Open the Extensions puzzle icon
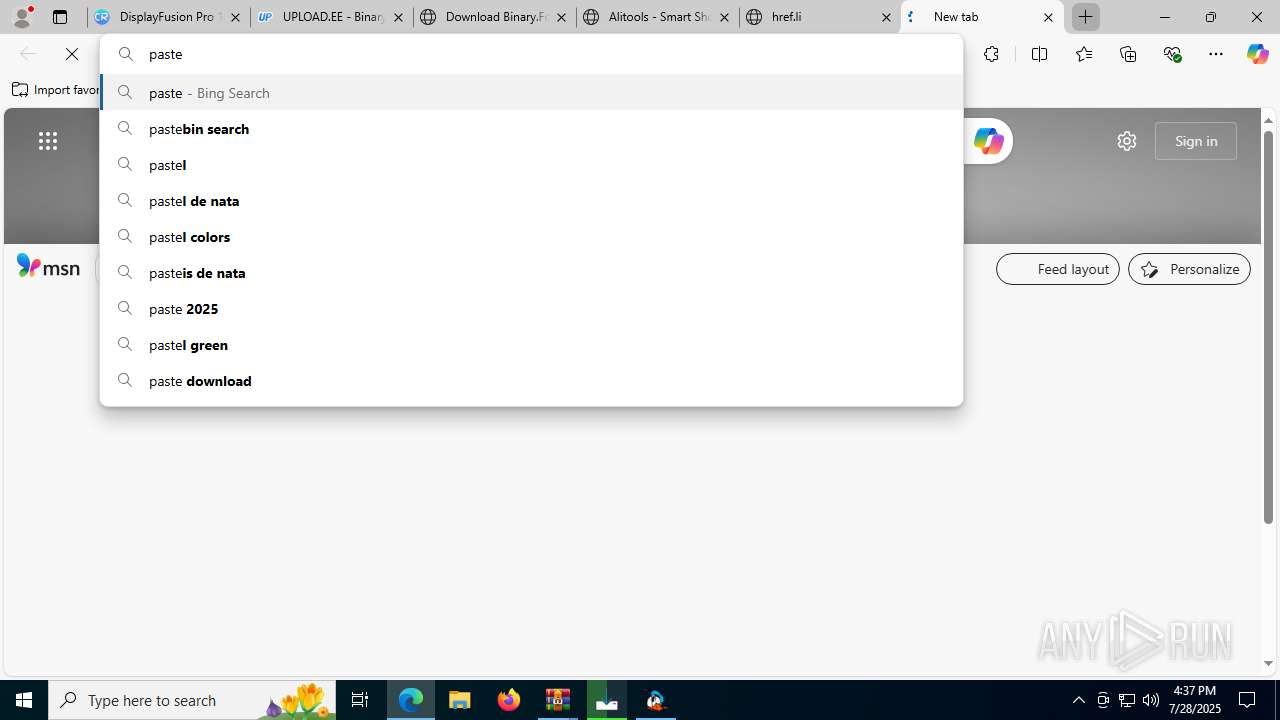This screenshot has height=720, width=1280. tap(991, 54)
